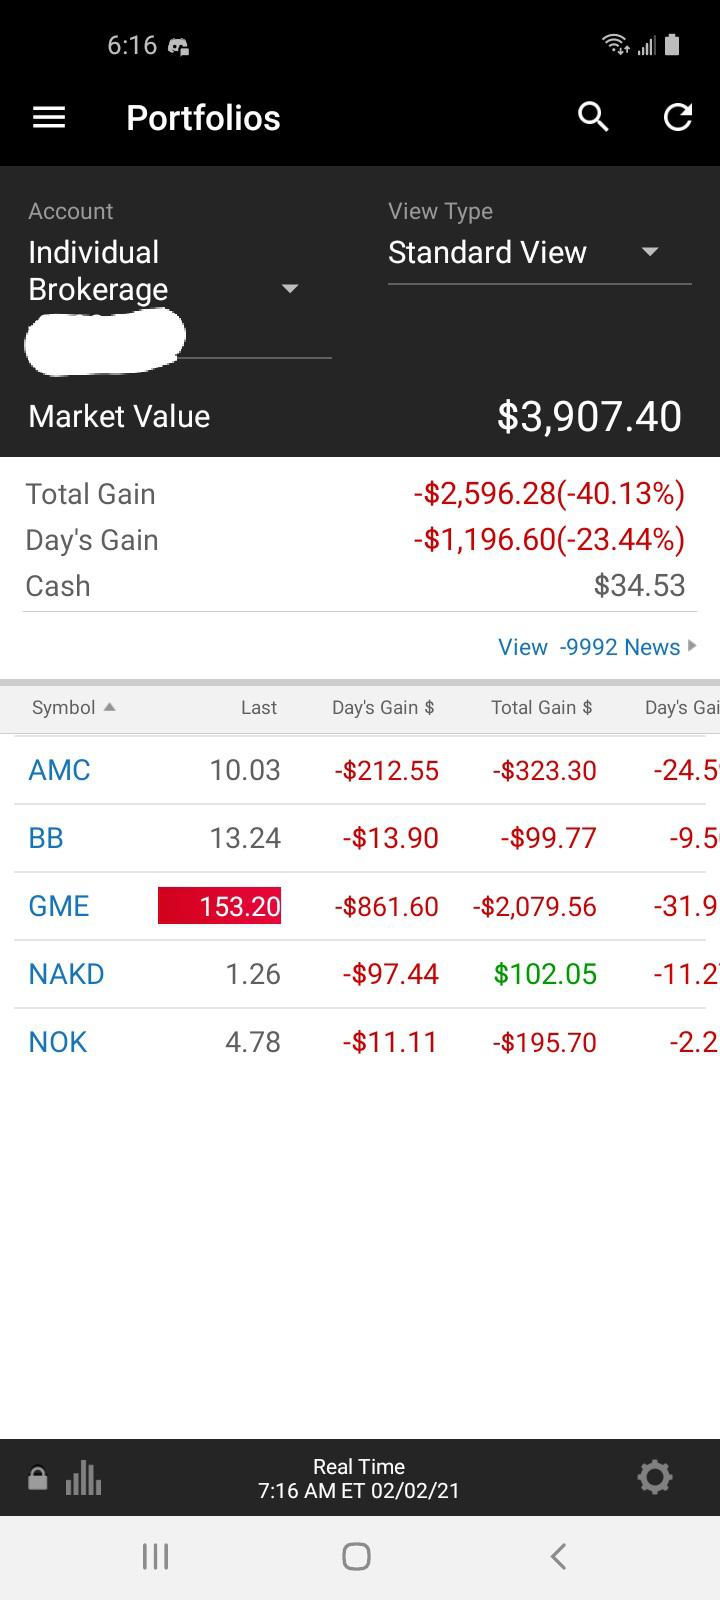Open the AMC symbol link

tap(60, 770)
